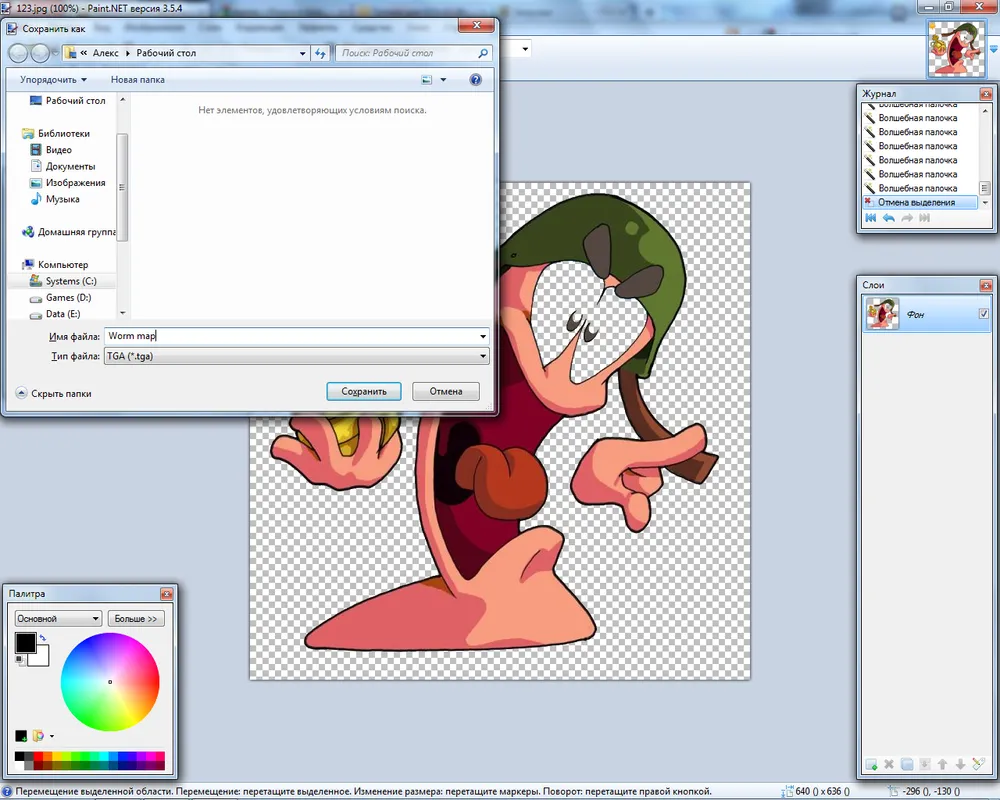
Task: Click the undo arrow in History panel
Action: pos(888,218)
